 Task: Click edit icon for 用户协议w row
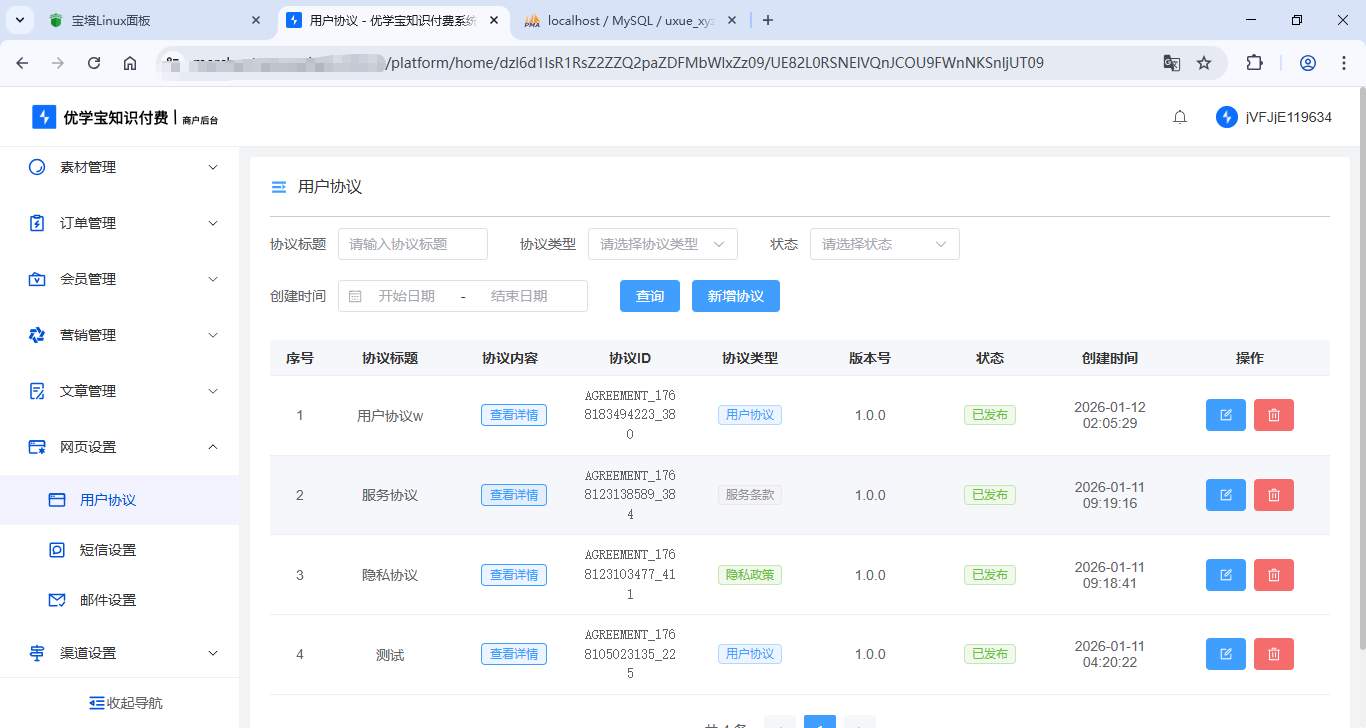click(x=1225, y=415)
